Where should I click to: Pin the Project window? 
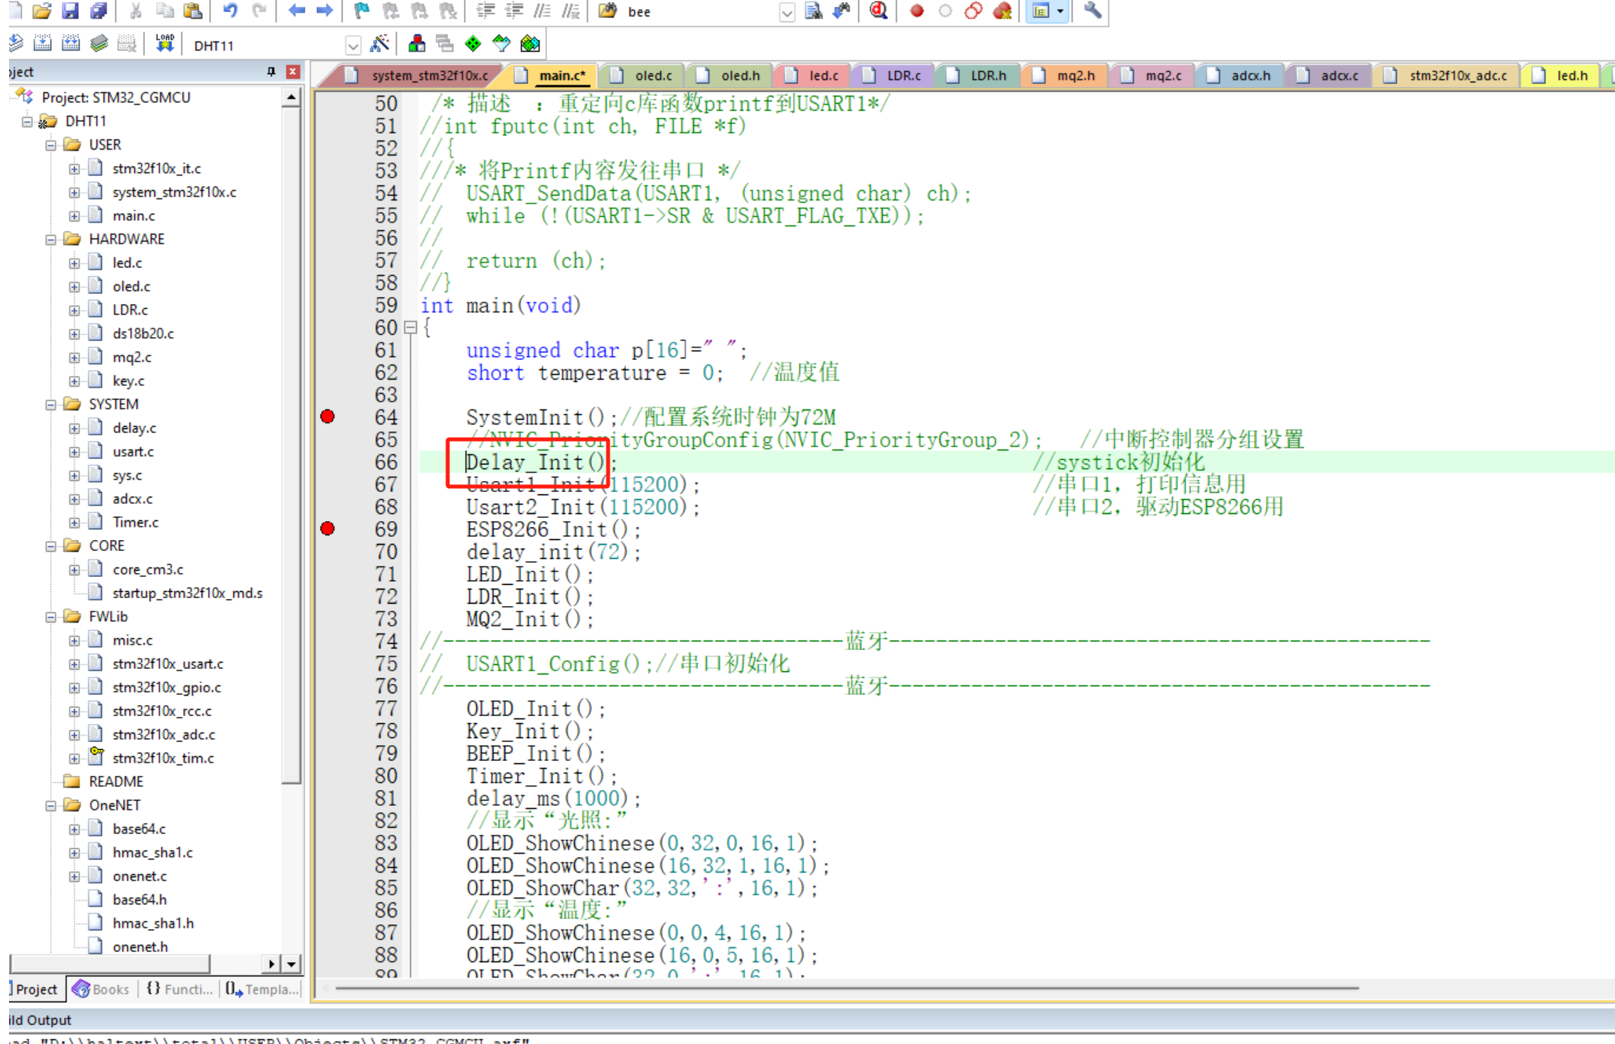270,71
